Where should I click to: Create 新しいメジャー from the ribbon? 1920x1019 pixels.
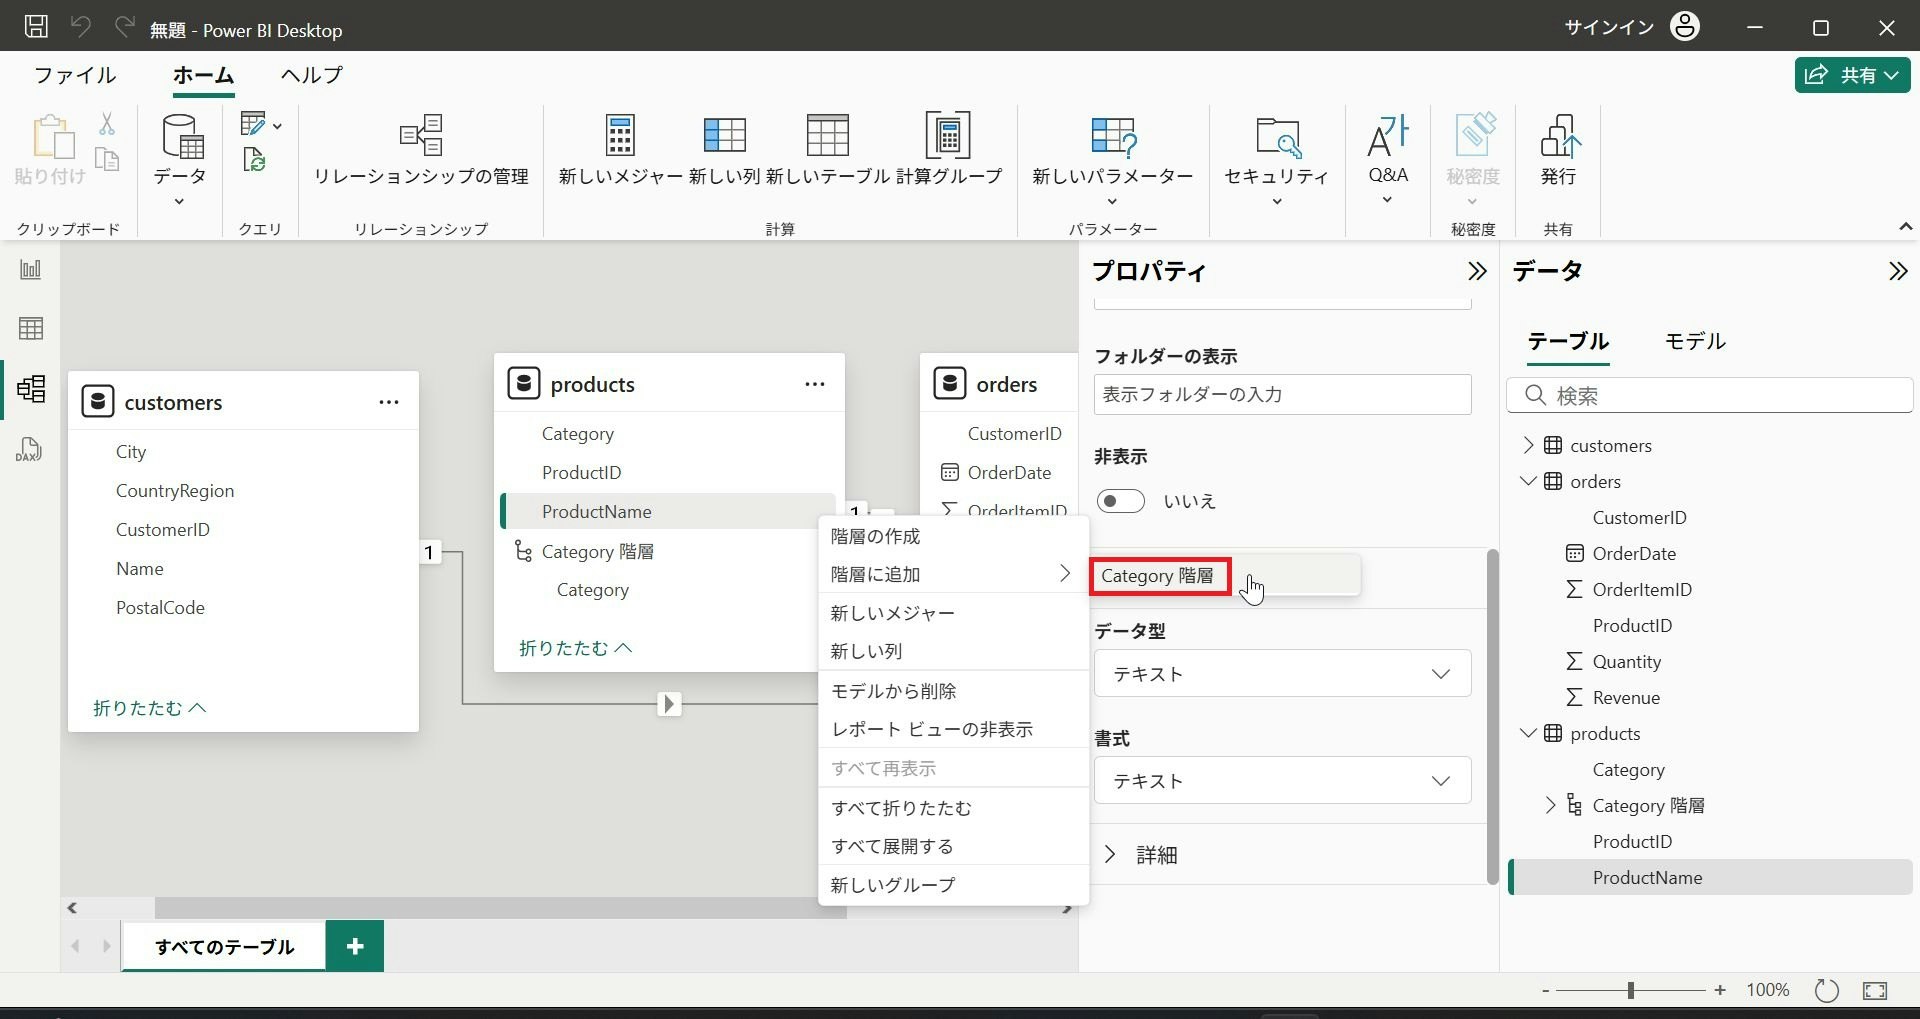click(620, 150)
